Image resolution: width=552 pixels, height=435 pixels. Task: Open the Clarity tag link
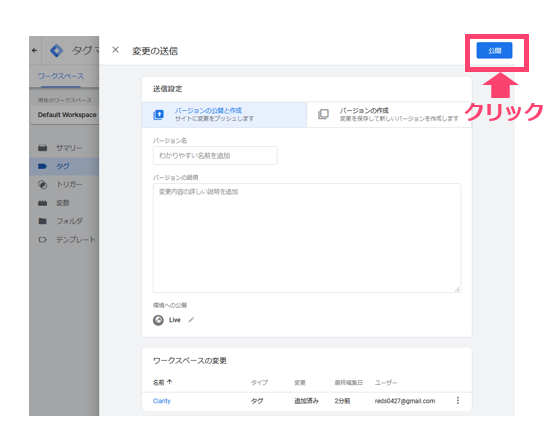tap(162, 401)
